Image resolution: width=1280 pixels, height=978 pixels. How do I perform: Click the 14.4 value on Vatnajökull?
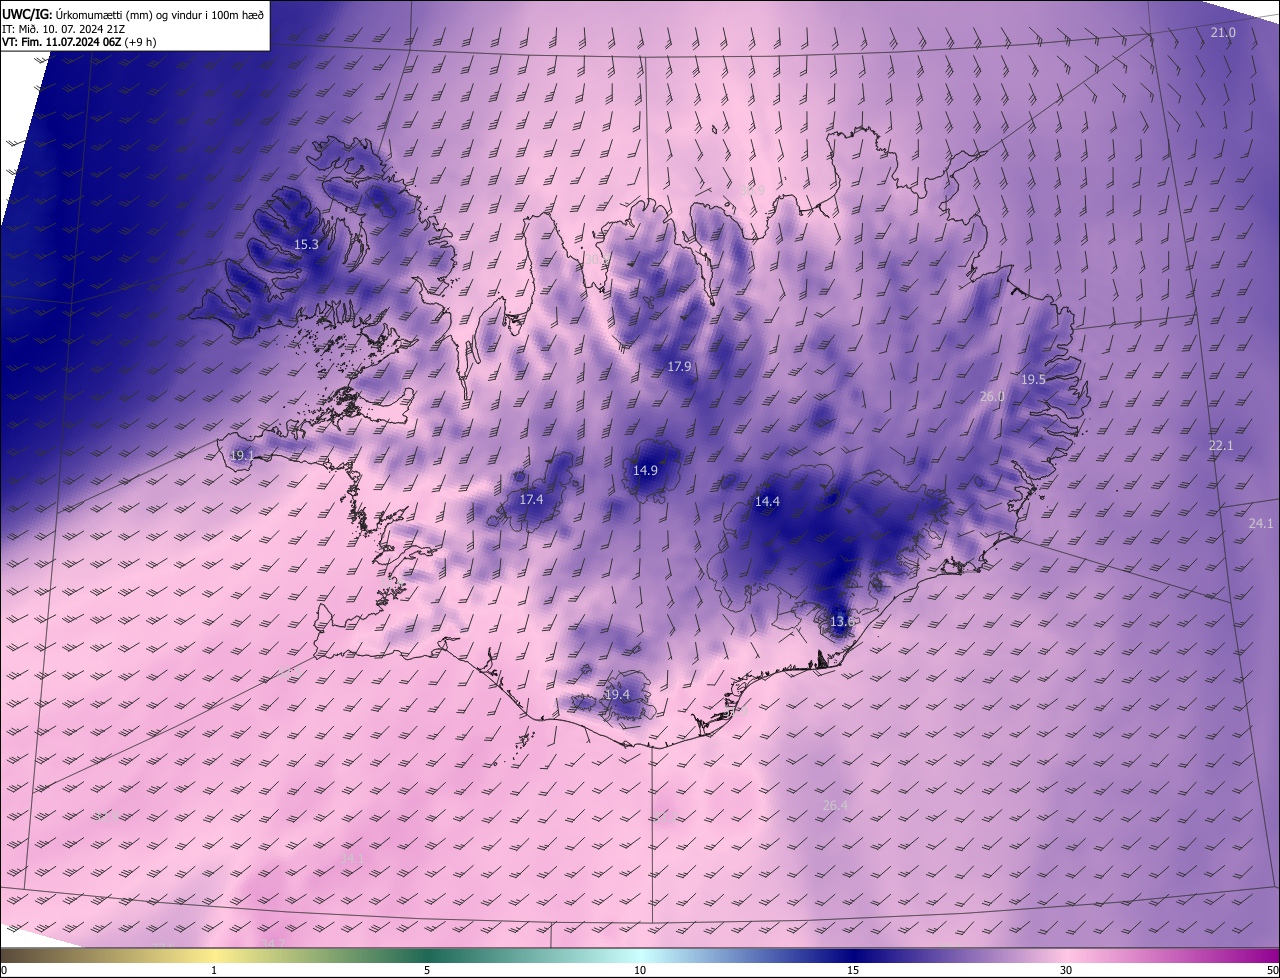tap(767, 502)
